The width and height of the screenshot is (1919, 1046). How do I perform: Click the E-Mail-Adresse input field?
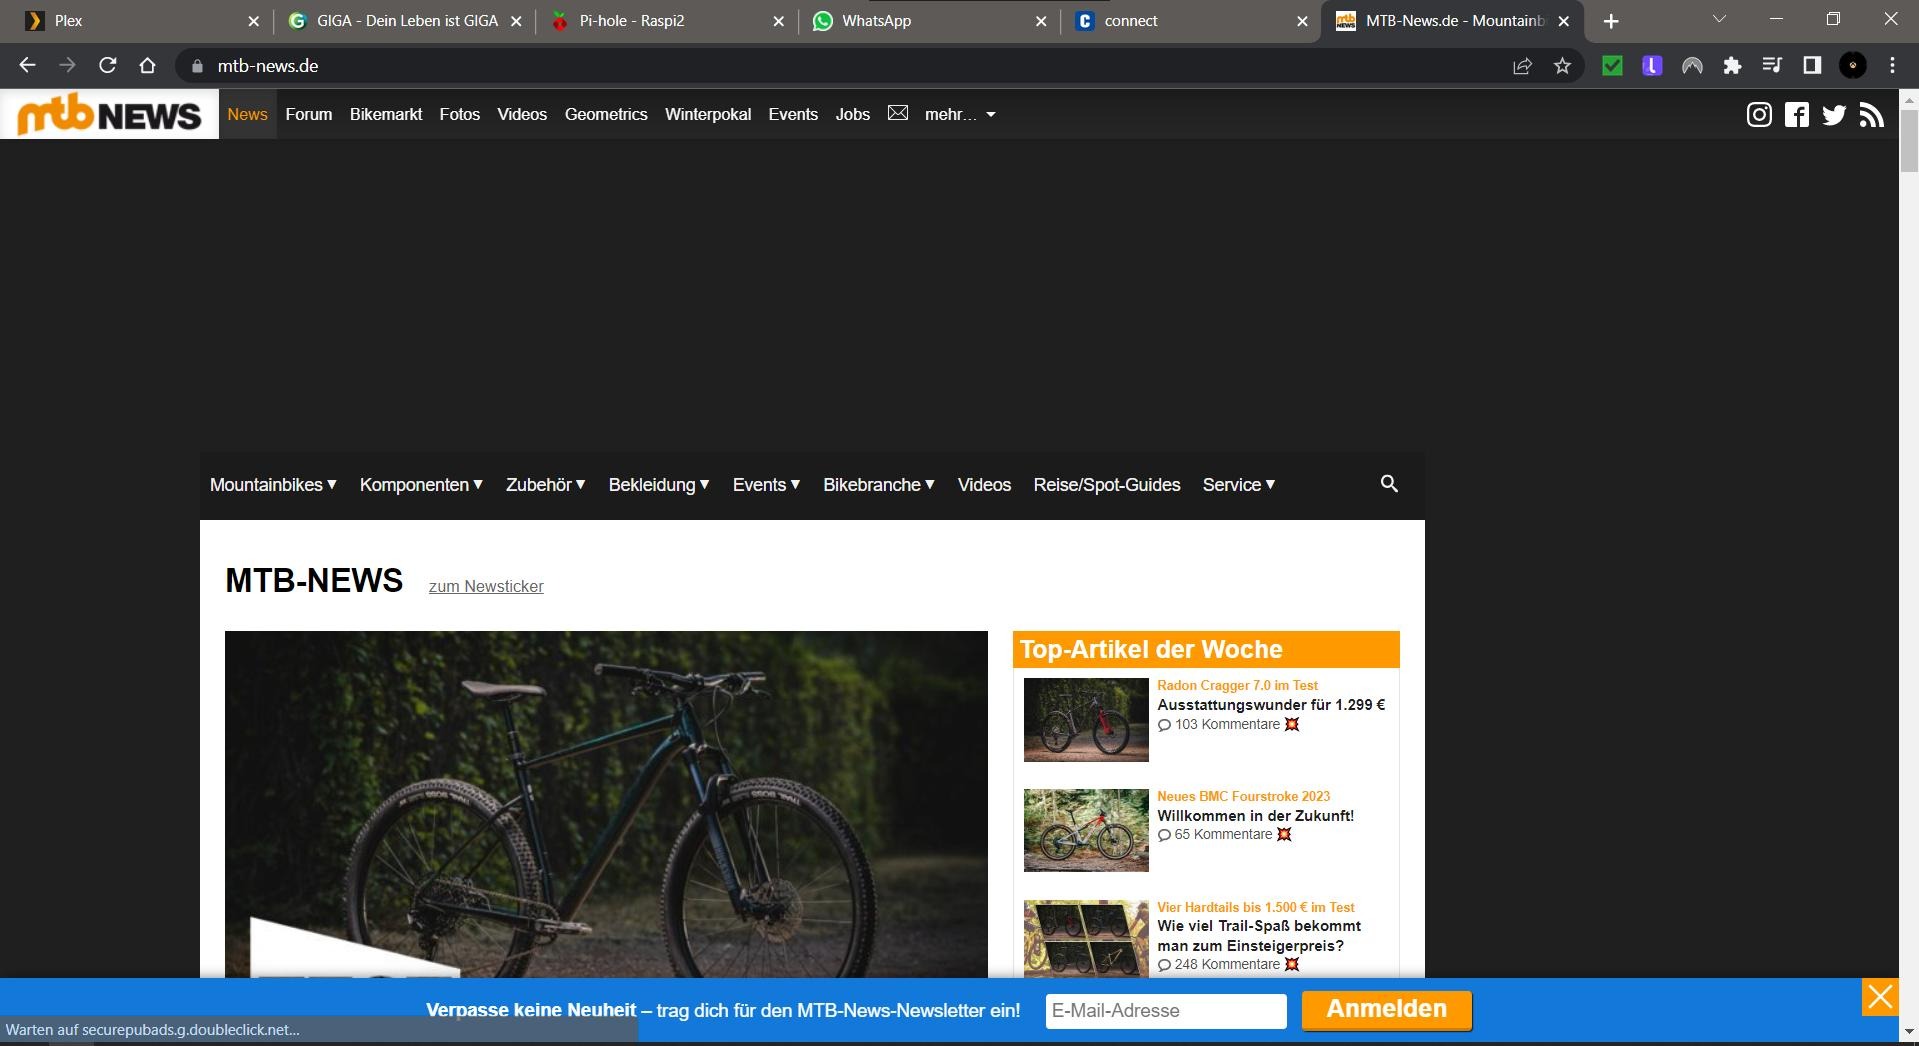click(x=1165, y=1011)
